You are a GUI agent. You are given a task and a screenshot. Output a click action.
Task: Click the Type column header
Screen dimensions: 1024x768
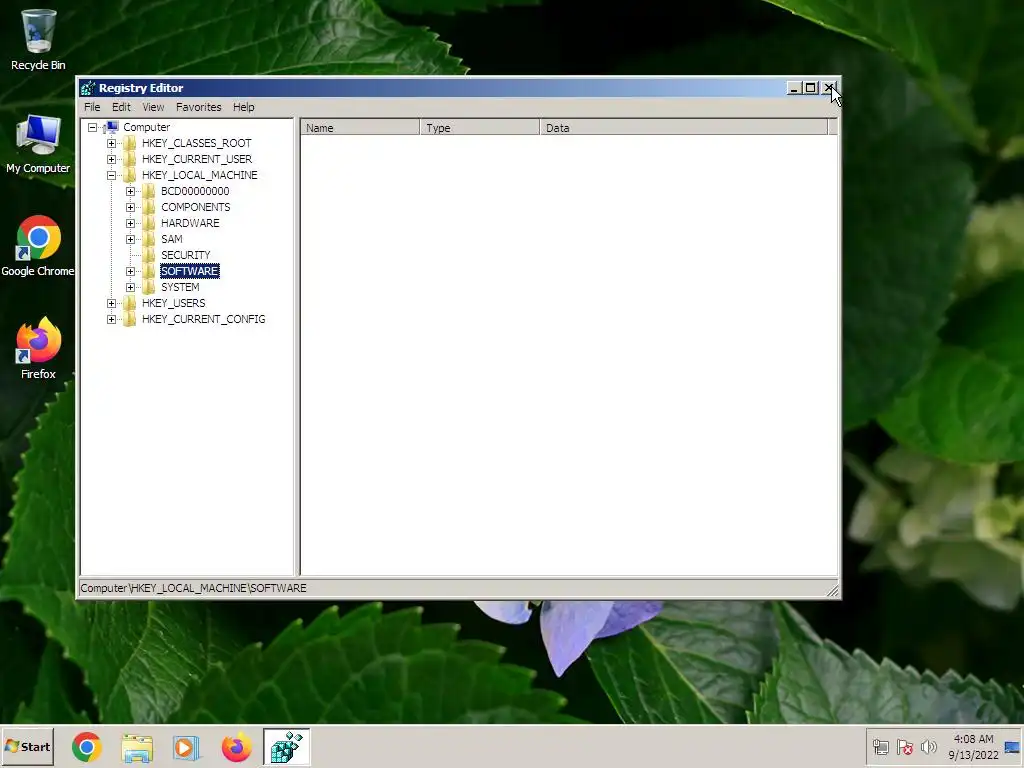[480, 127]
